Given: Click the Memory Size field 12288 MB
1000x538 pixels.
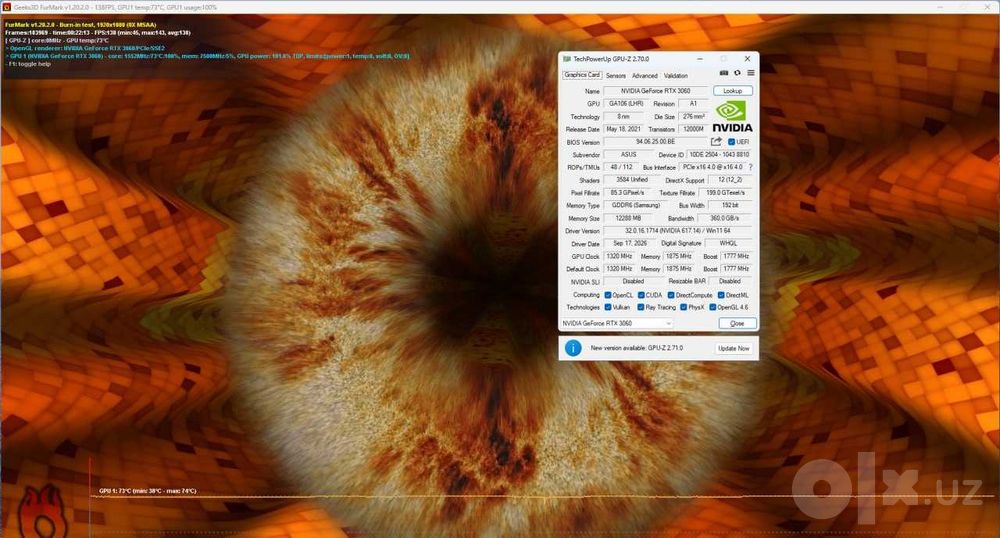Looking at the screenshot, I should click(x=628, y=218).
